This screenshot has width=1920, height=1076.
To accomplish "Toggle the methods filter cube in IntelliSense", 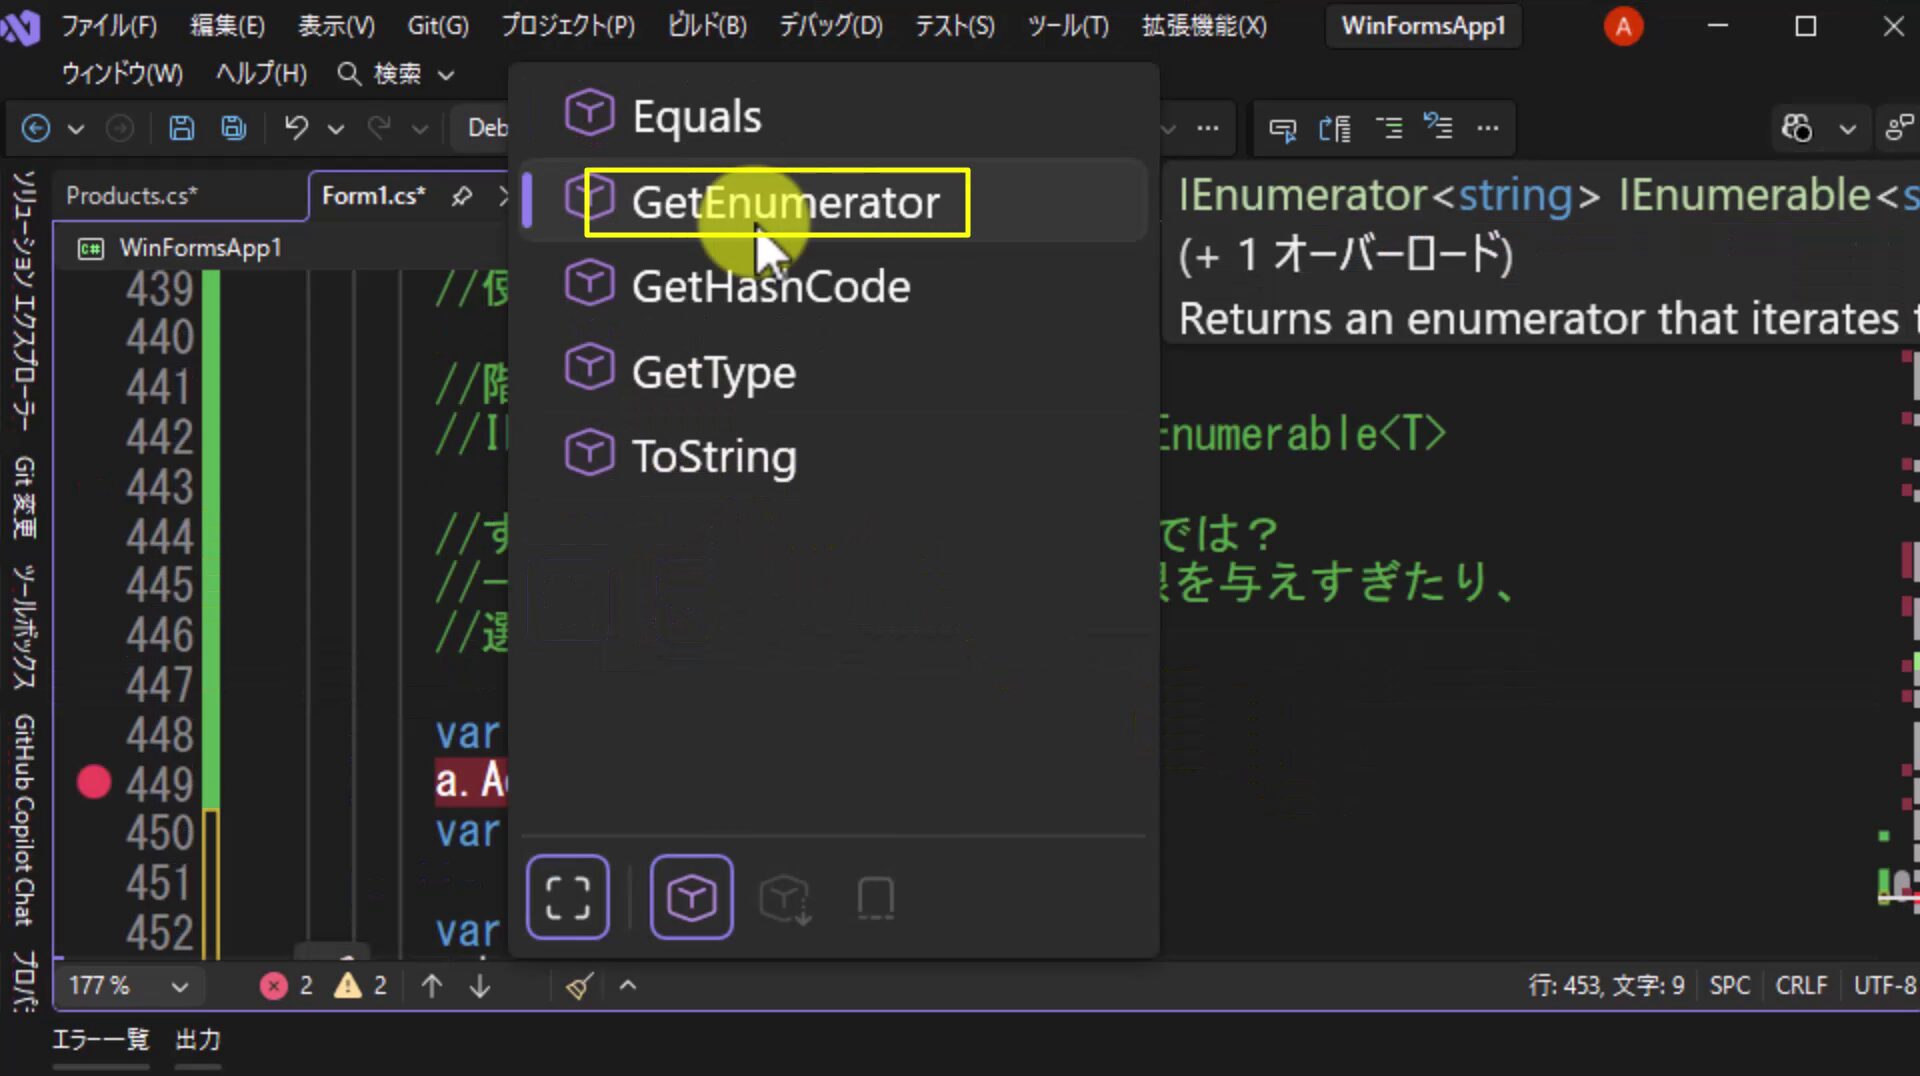I will [692, 897].
